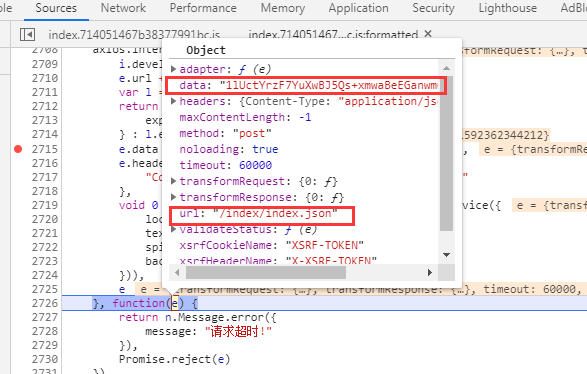Click the vertical scrollbar thumb in popup

(x=446, y=153)
